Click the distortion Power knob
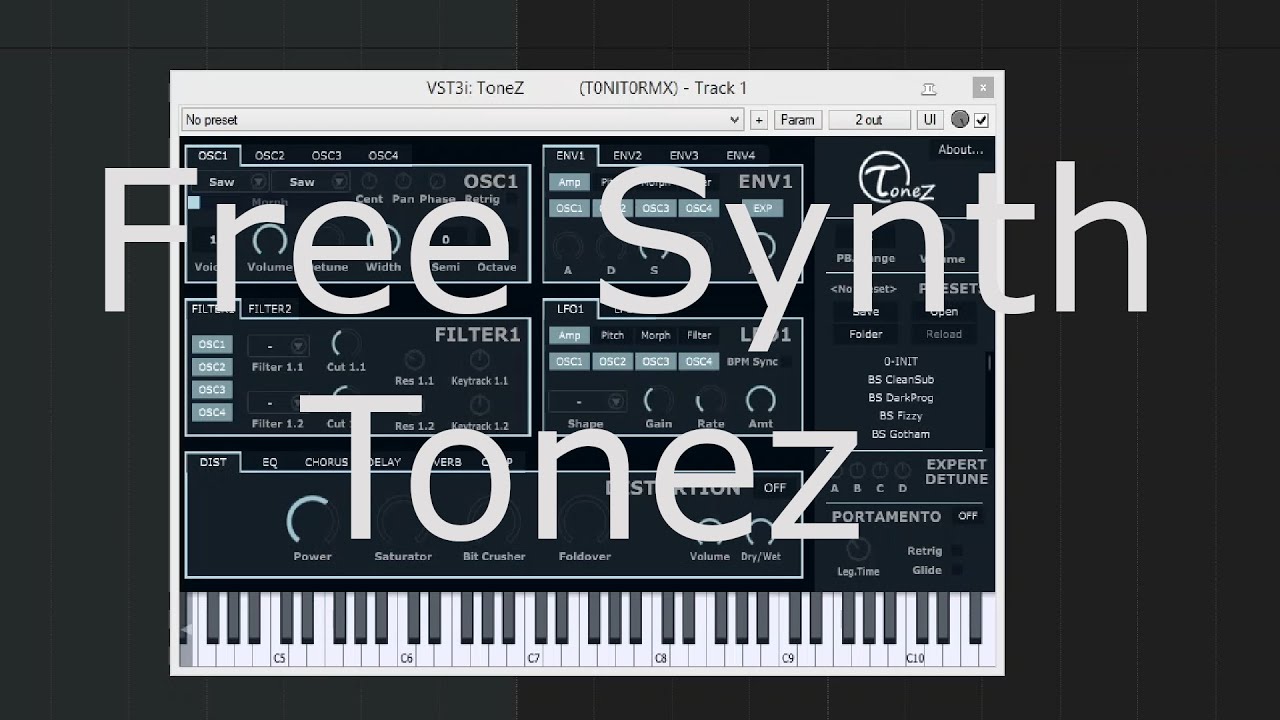Viewport: 1280px width, 720px height. [x=311, y=520]
